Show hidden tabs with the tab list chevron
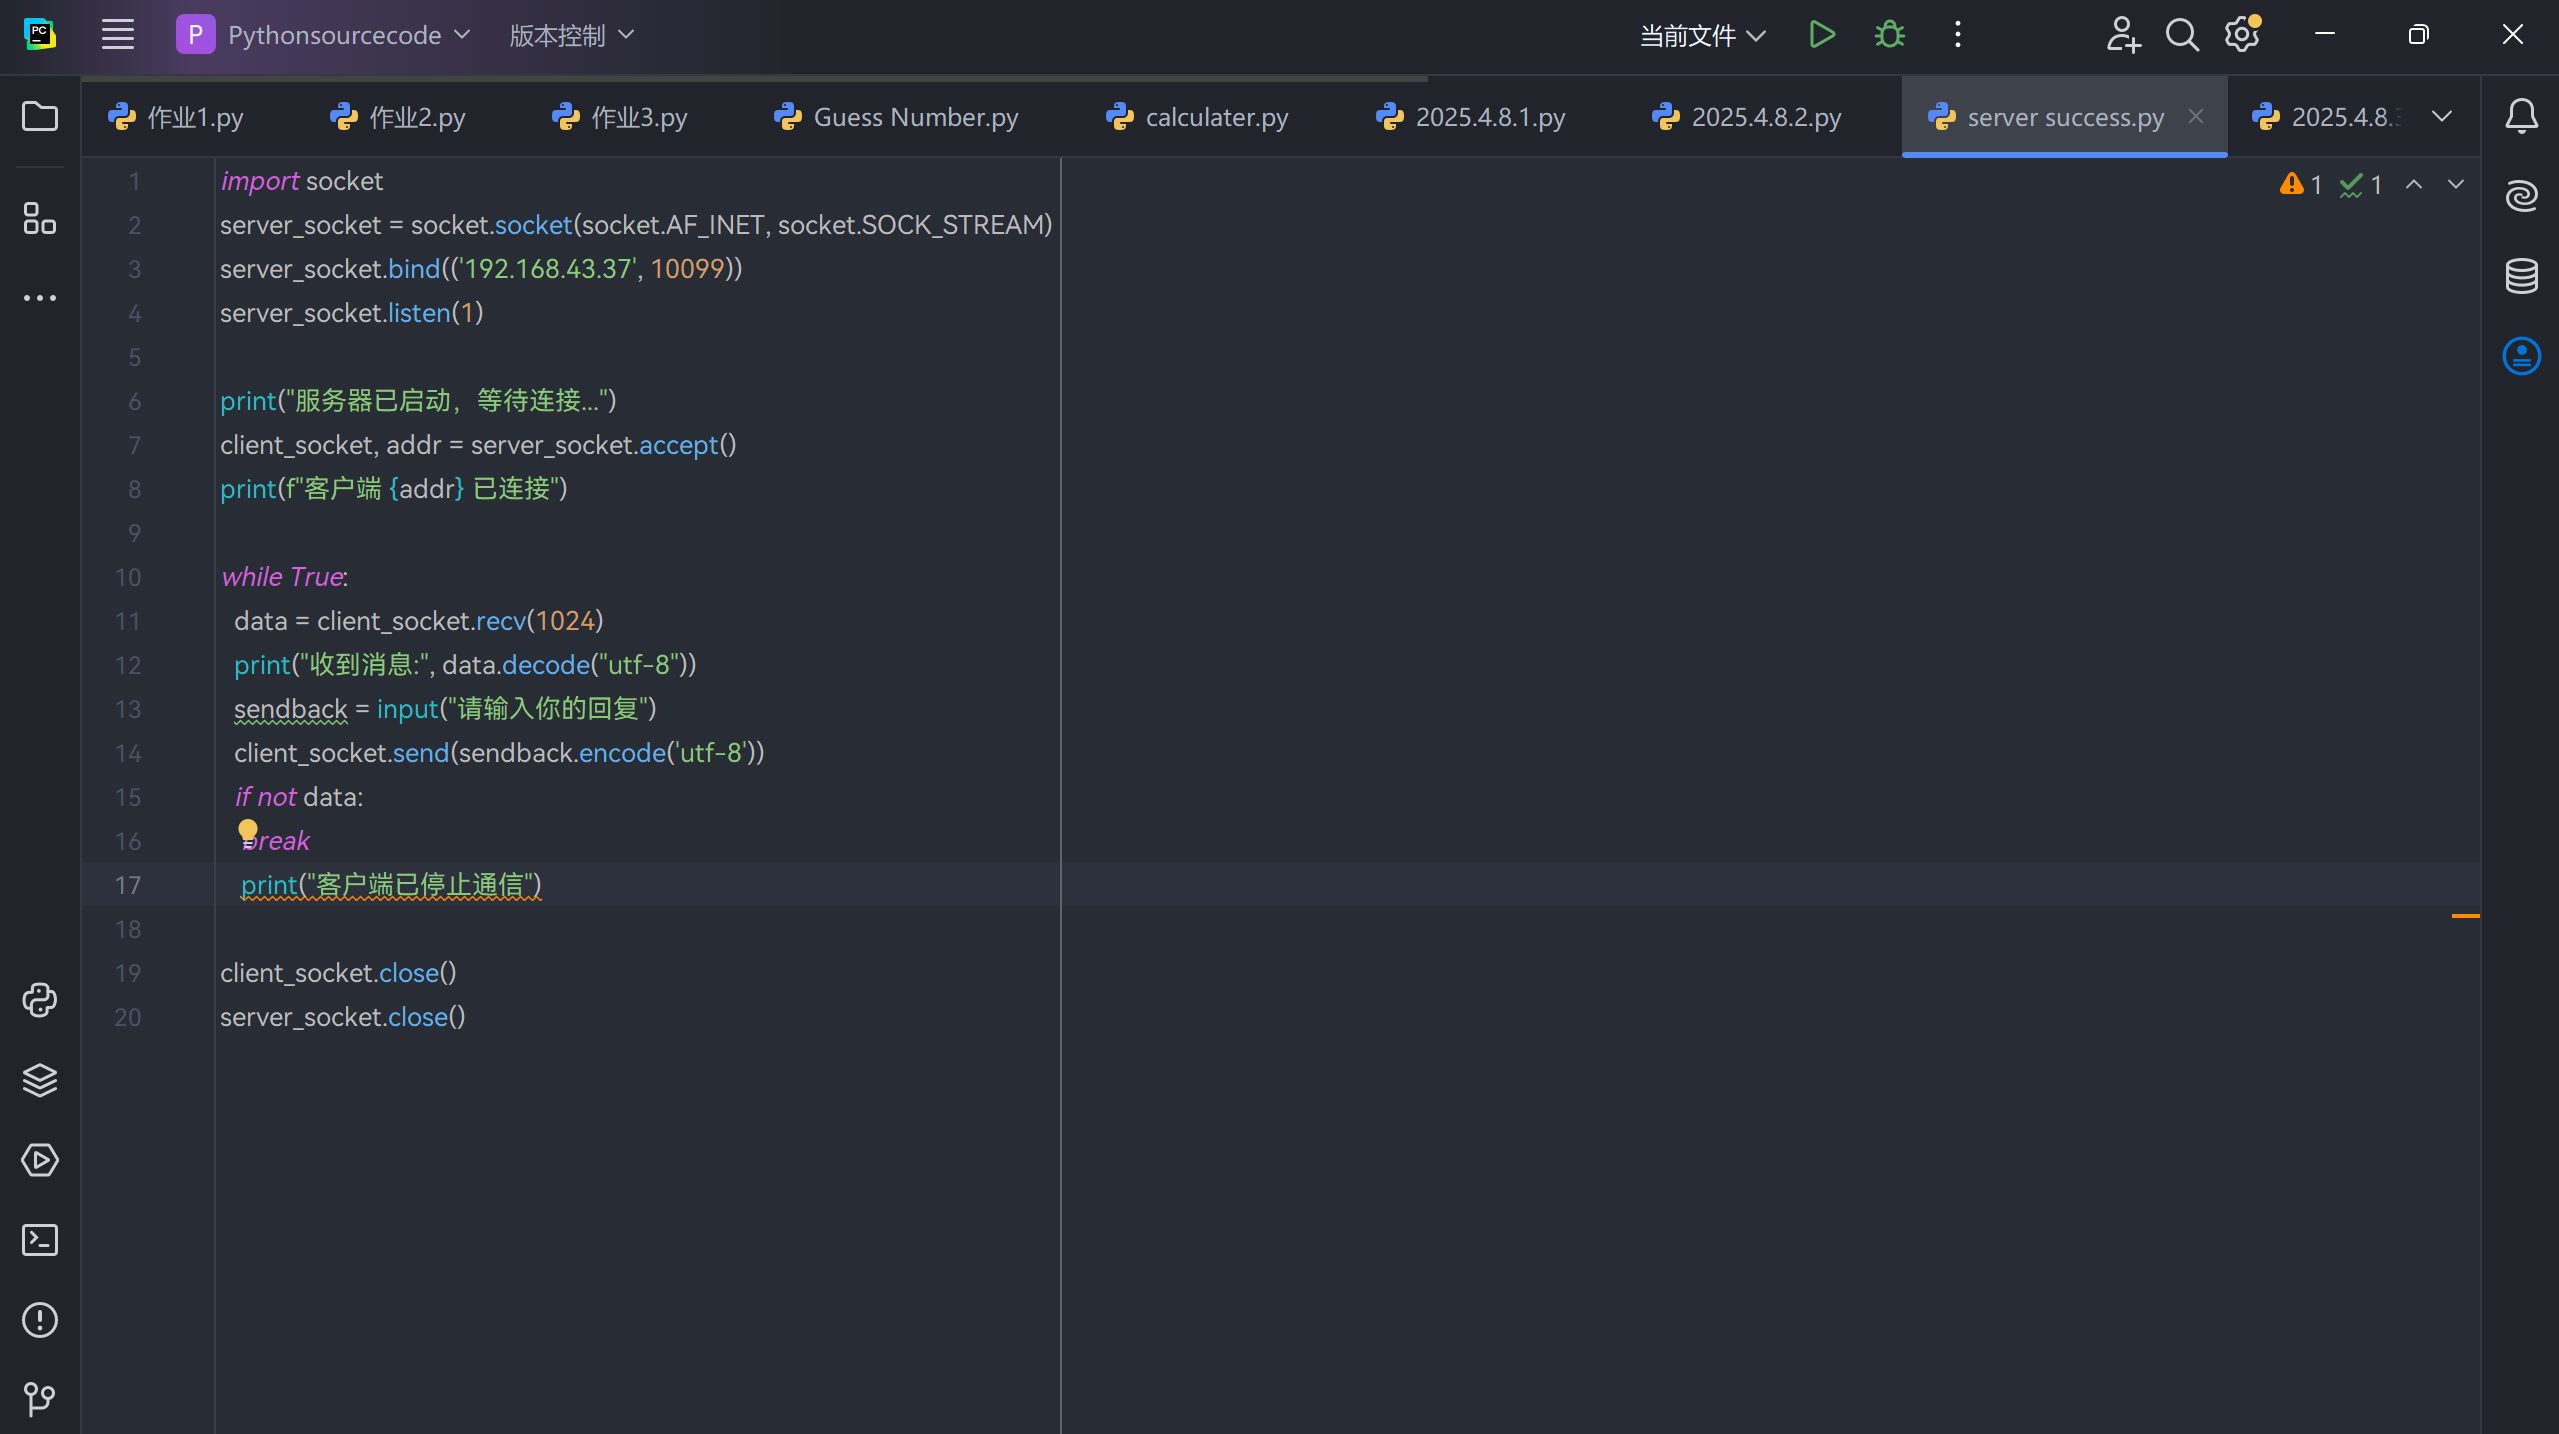Image resolution: width=2559 pixels, height=1434 pixels. pyautogui.click(x=2442, y=117)
